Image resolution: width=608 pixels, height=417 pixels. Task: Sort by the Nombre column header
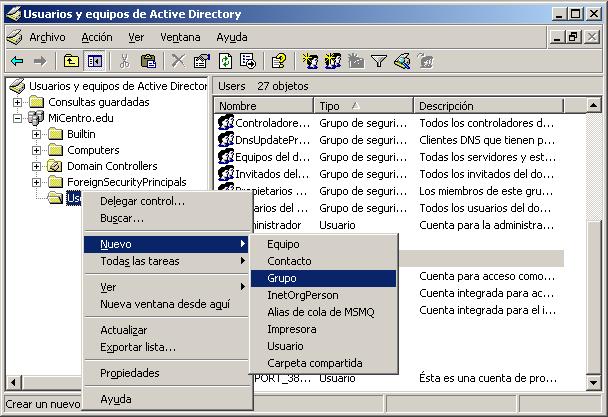click(262, 106)
